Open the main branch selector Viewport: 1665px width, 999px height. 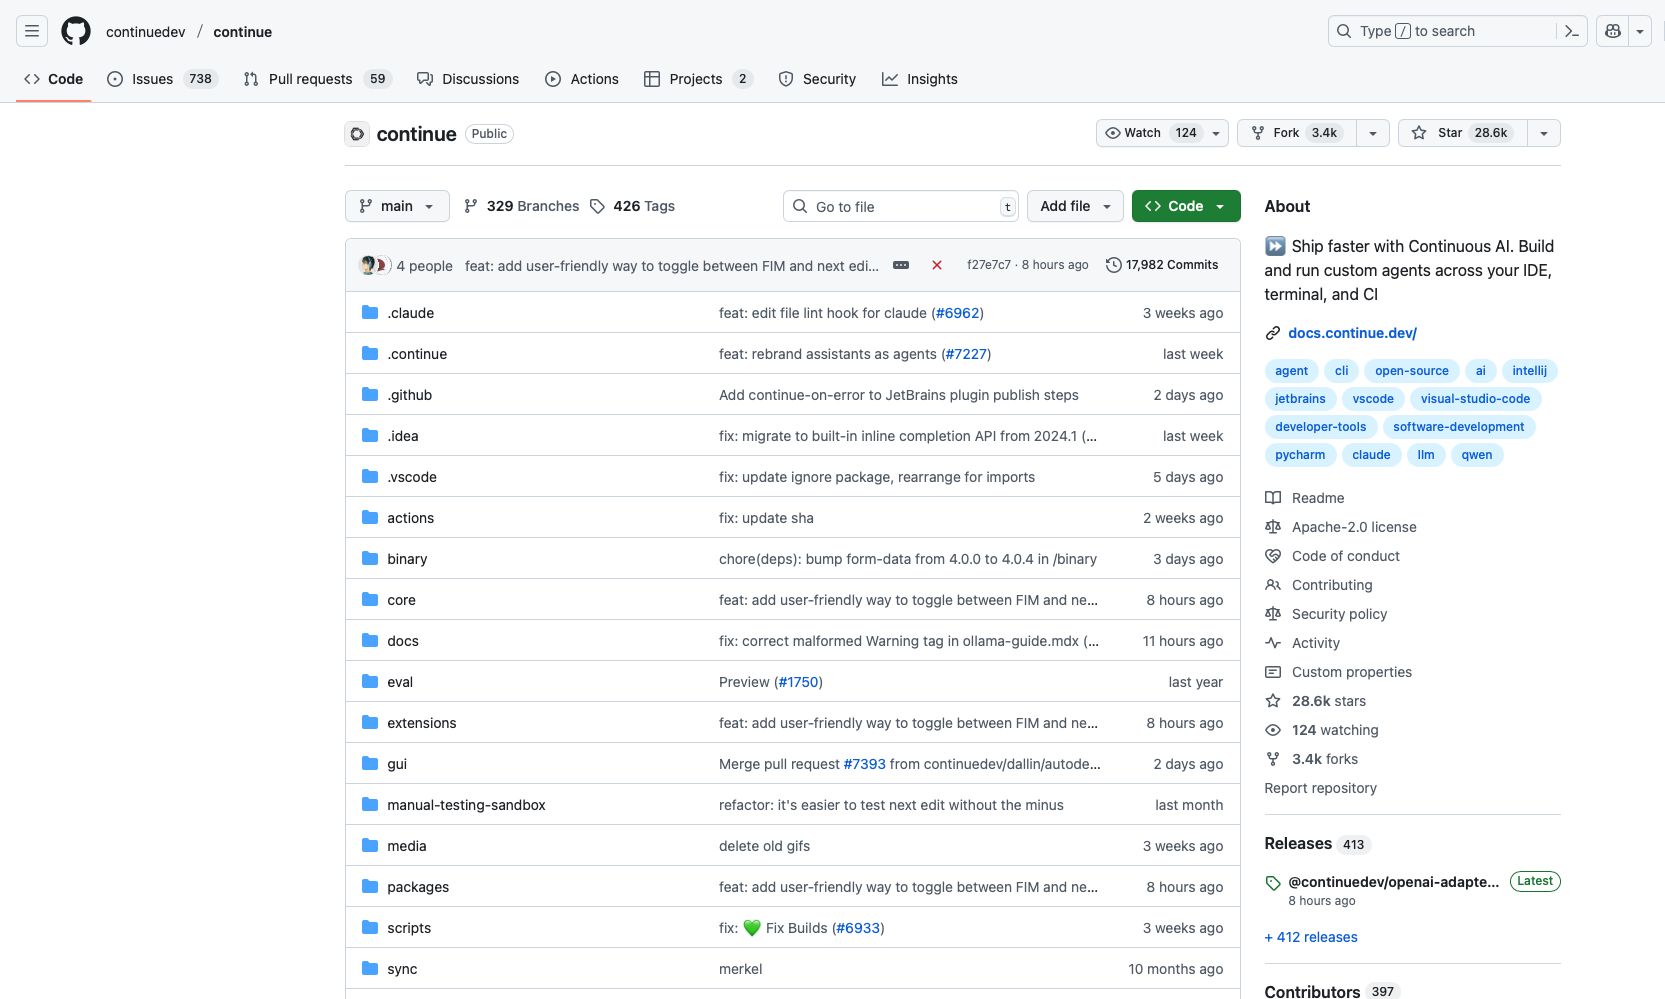[x=397, y=206]
